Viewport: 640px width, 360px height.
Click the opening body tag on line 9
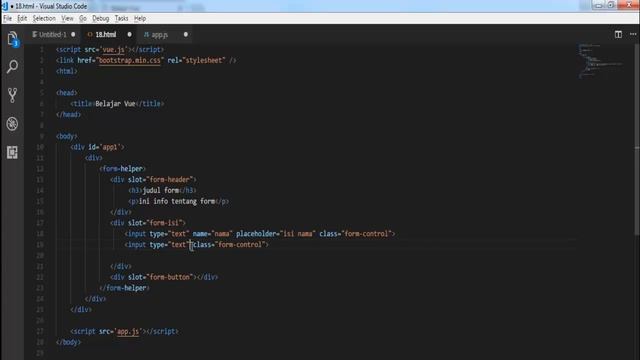point(66,136)
